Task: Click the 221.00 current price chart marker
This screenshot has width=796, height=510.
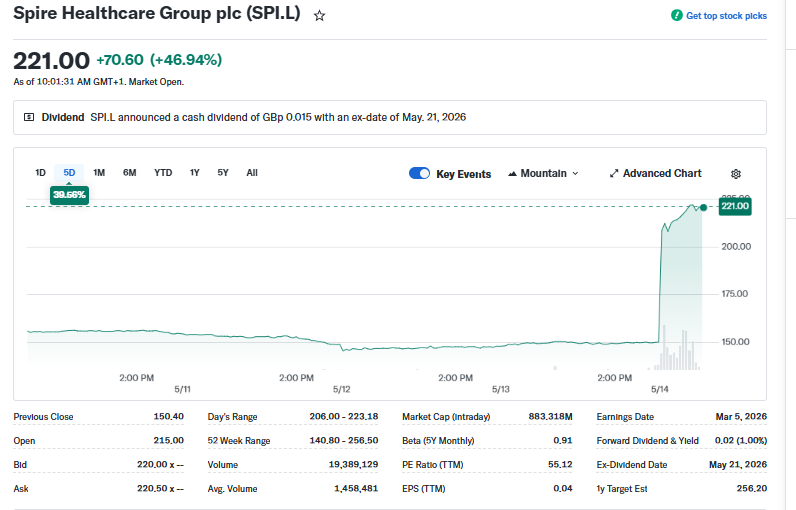Action: pos(735,206)
